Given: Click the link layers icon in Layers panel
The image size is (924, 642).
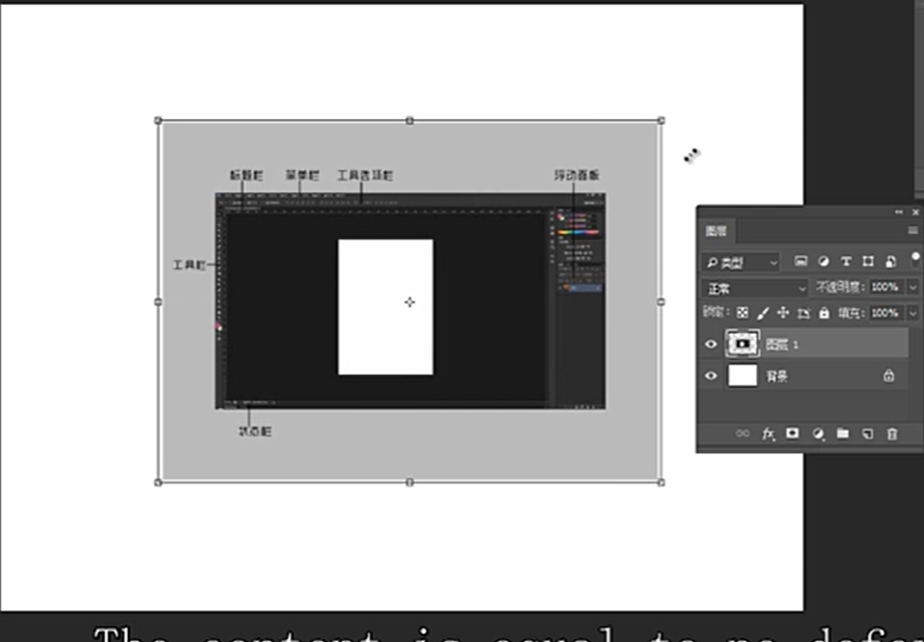Looking at the screenshot, I should pyautogui.click(x=742, y=433).
